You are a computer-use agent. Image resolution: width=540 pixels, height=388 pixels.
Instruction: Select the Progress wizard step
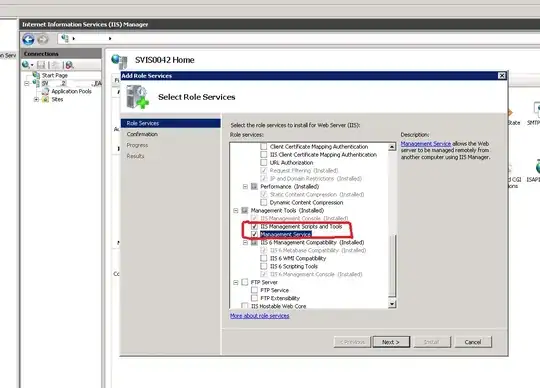pos(137,145)
